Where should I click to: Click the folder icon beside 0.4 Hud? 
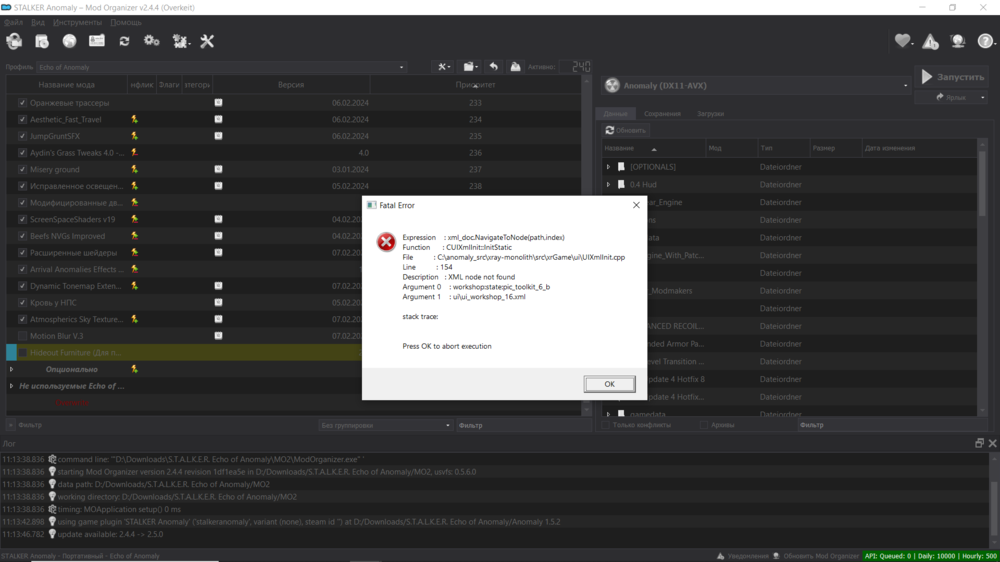[x=621, y=184]
